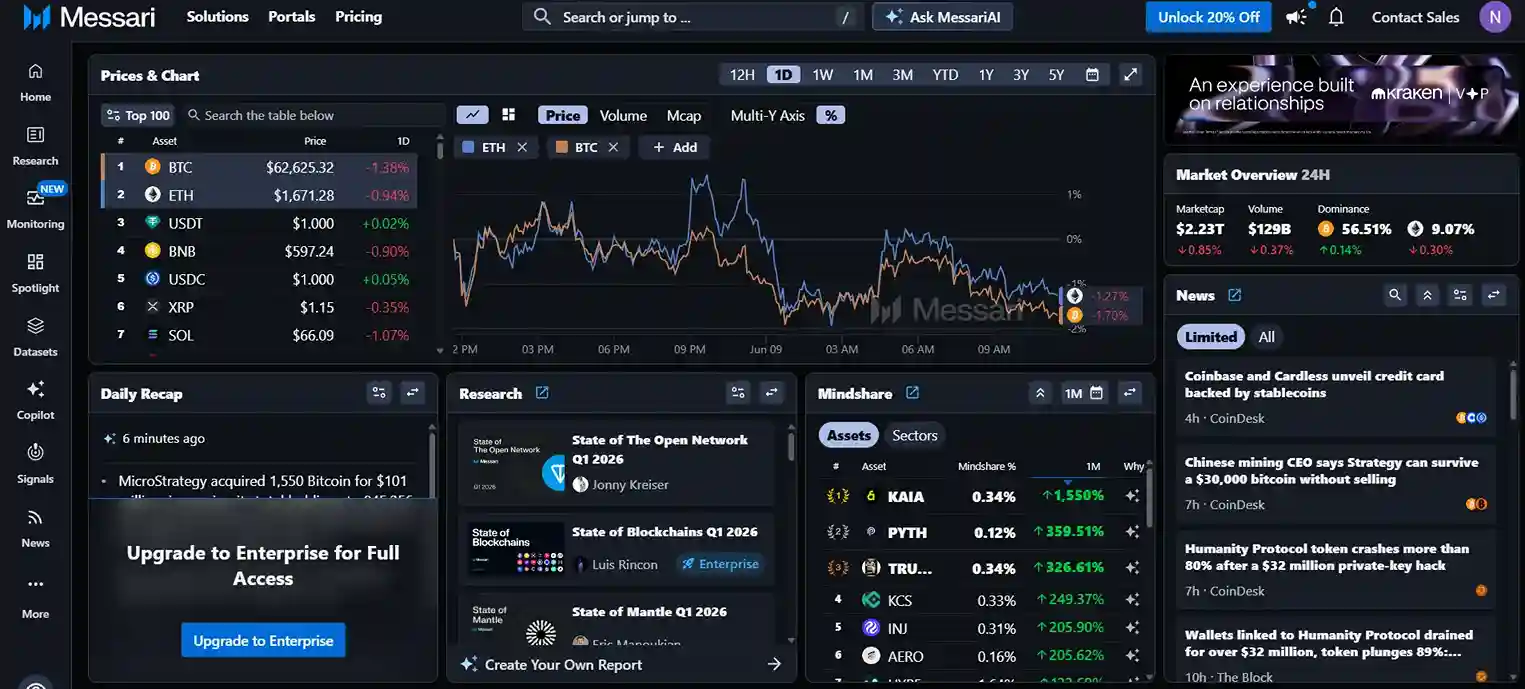Click Unlock 20% Off button
The width and height of the screenshot is (1525, 689).
[1209, 17]
